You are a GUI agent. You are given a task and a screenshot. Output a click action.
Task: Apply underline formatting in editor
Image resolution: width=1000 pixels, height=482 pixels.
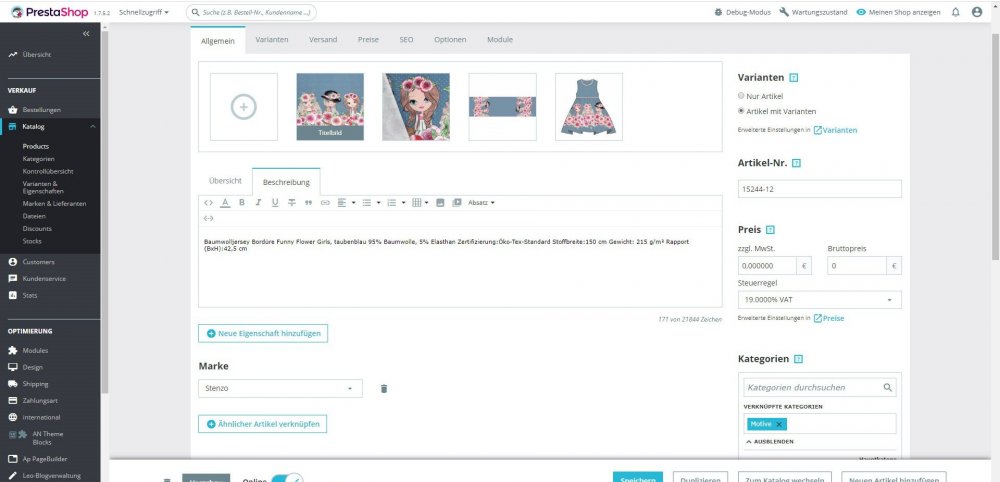(275, 203)
